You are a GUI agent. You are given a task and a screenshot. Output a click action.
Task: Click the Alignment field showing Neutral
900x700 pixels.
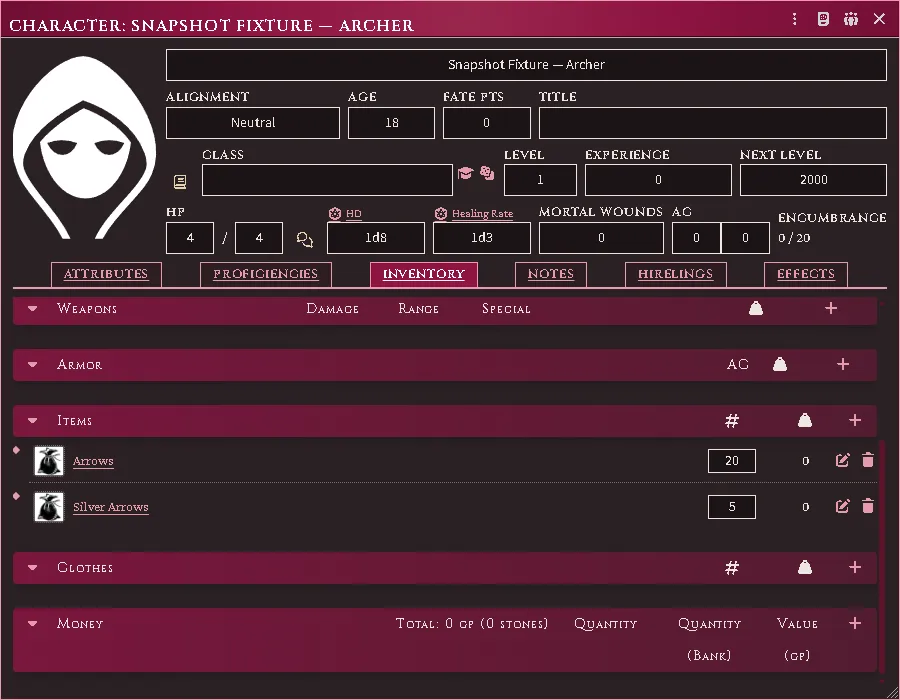(253, 123)
